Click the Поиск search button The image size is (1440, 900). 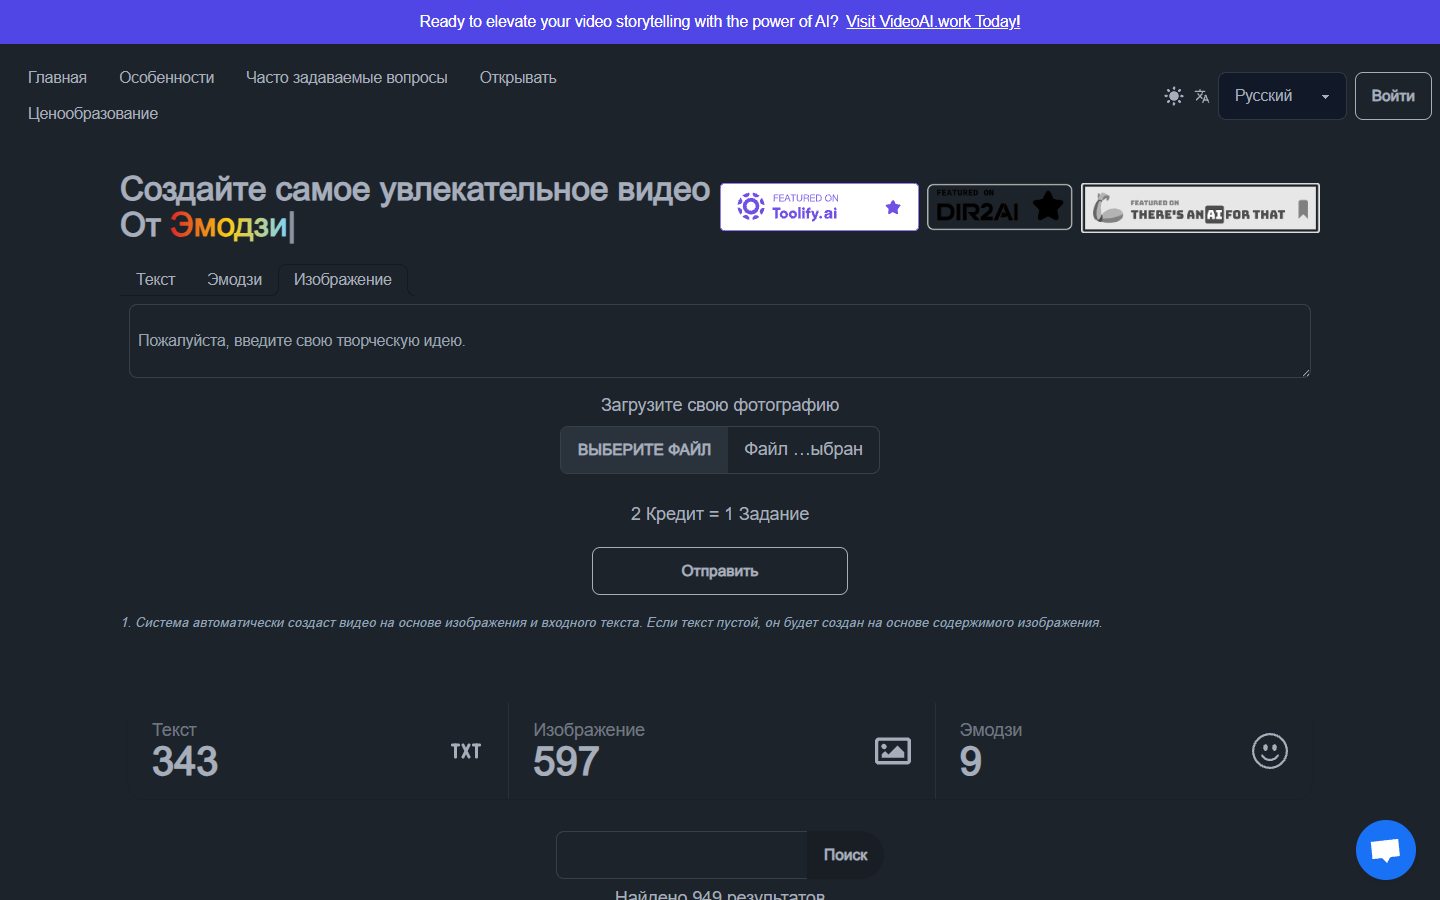click(x=846, y=855)
